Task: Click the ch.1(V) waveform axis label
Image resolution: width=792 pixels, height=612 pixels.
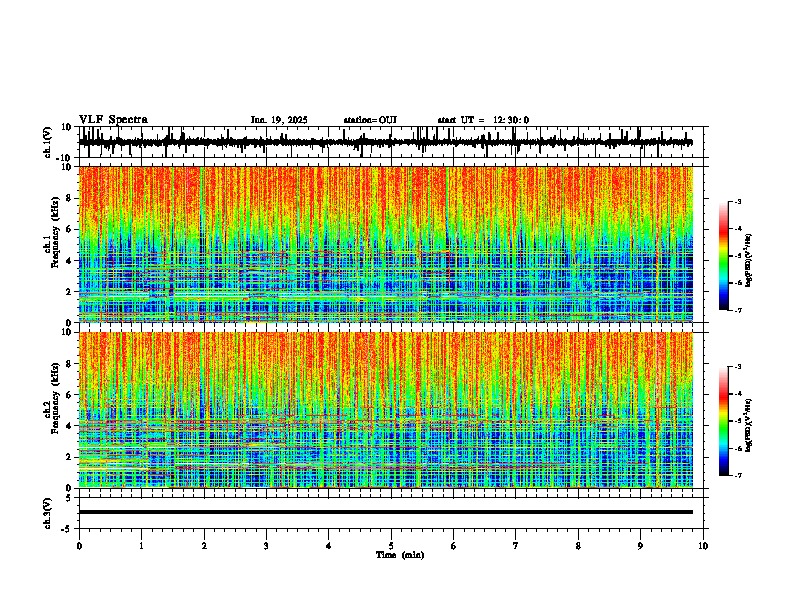Action: 48,142
